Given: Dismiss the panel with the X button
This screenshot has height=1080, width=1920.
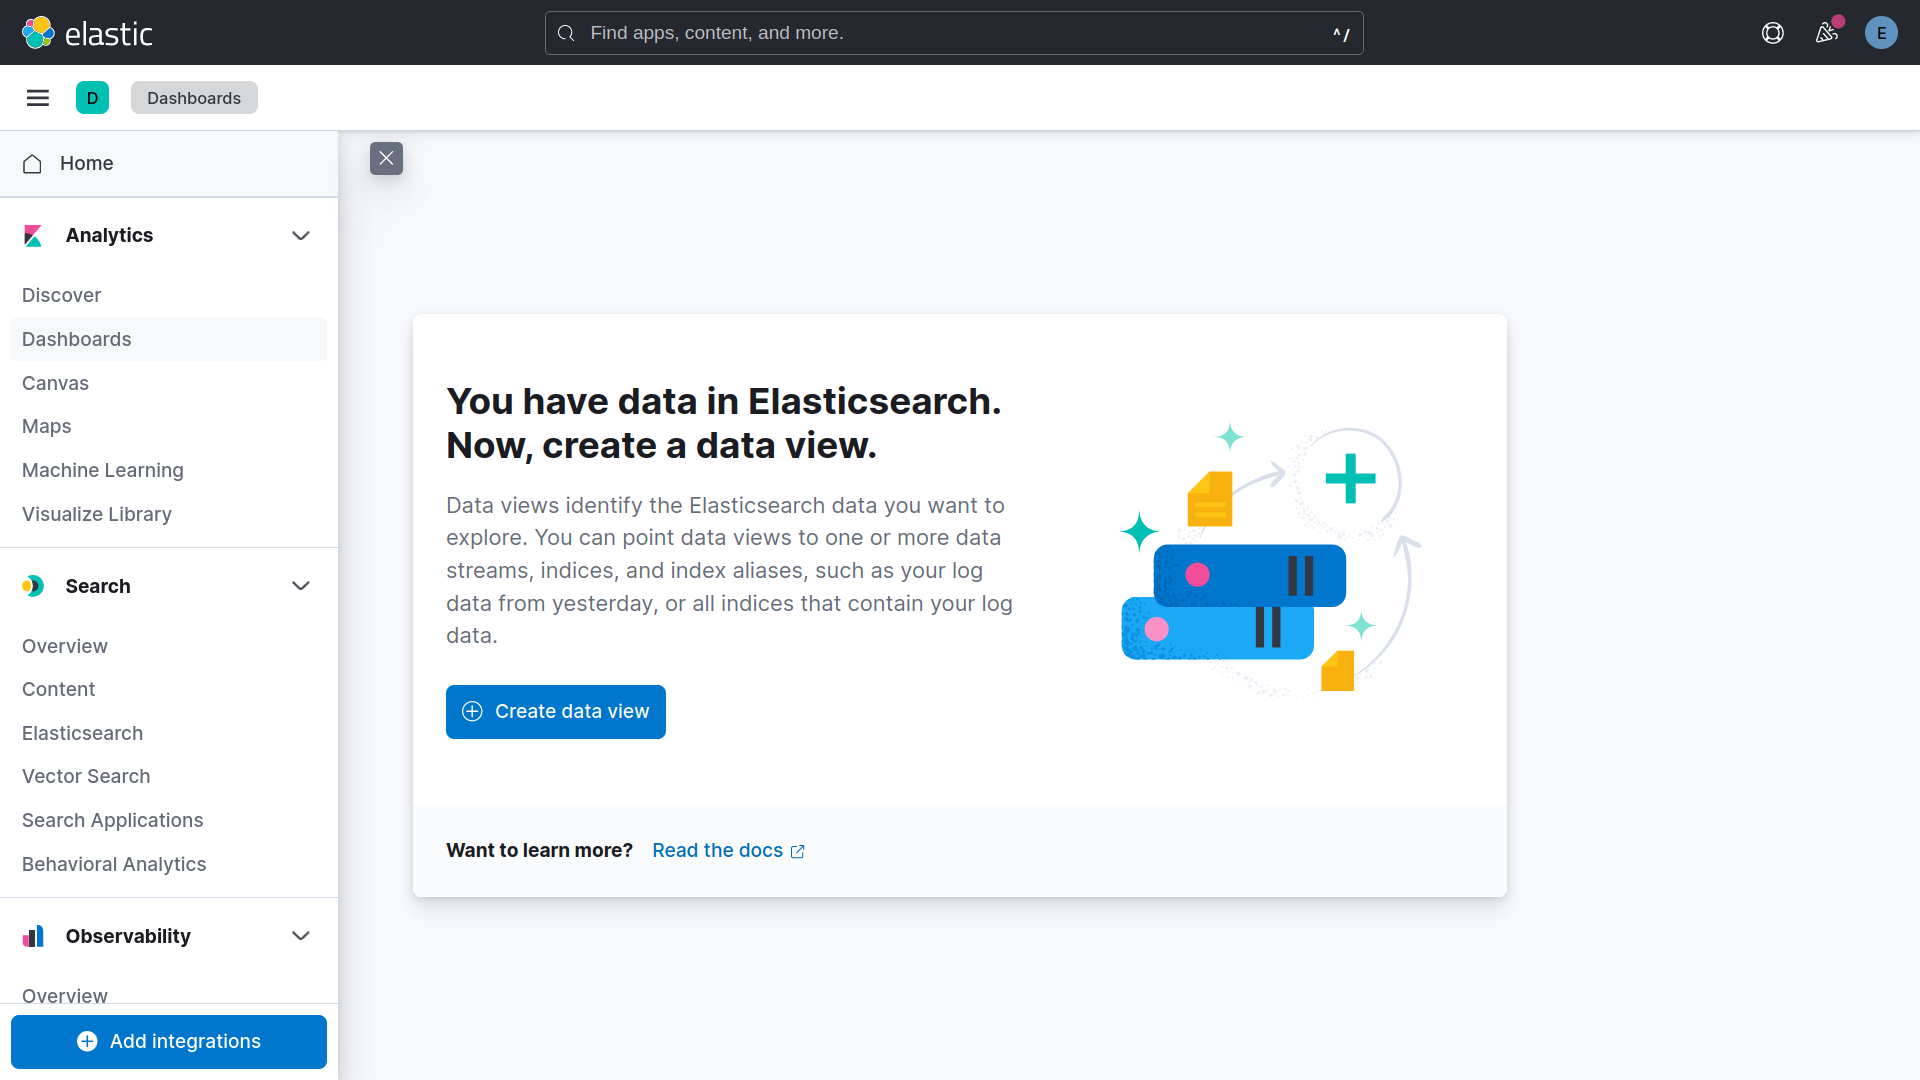Looking at the screenshot, I should [386, 158].
